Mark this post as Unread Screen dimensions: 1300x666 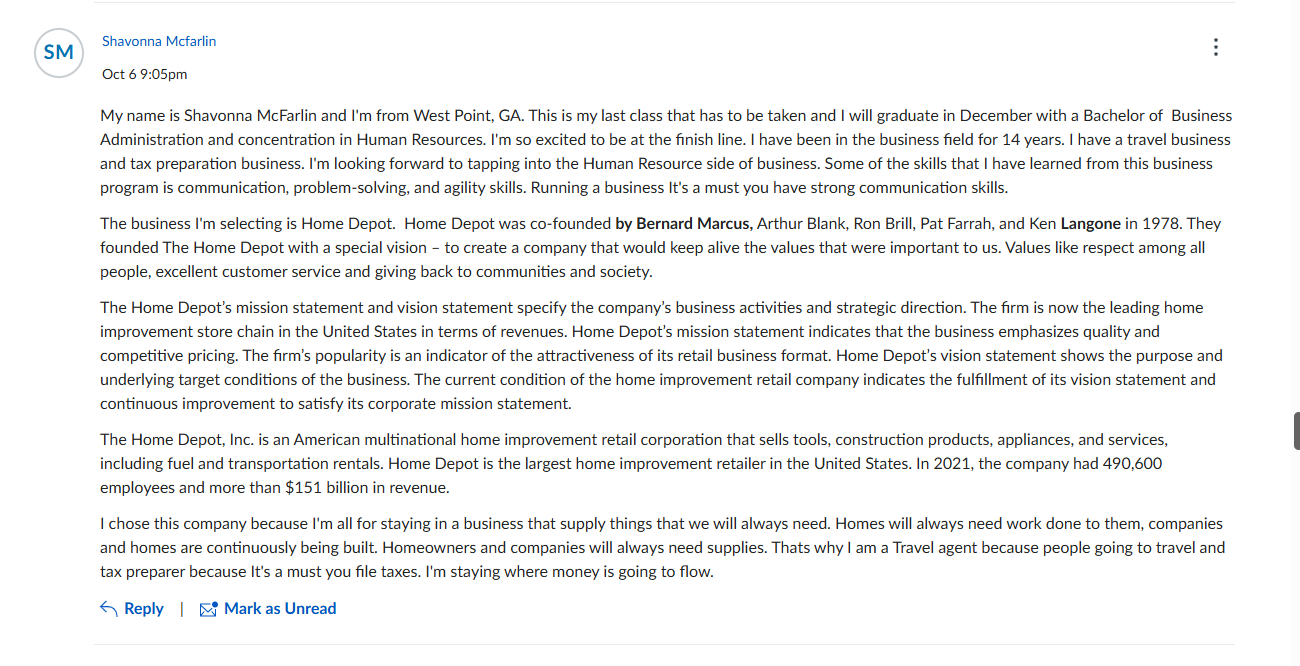268,608
